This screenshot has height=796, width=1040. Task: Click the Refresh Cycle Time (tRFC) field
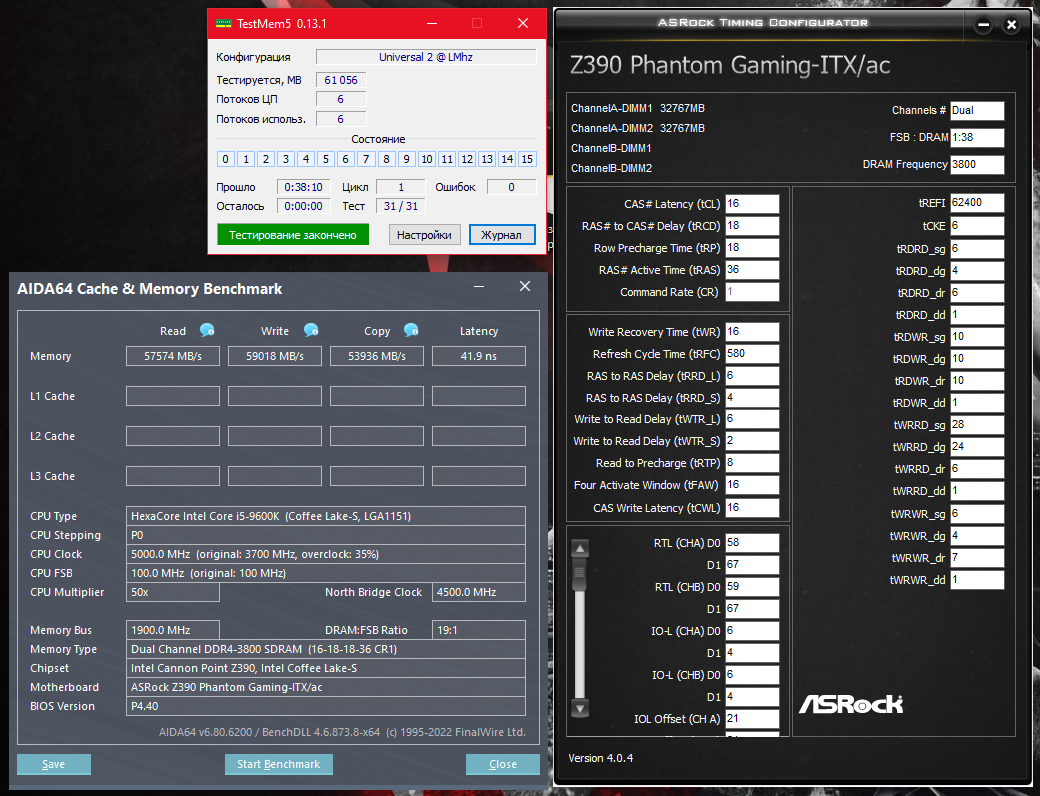(752, 354)
